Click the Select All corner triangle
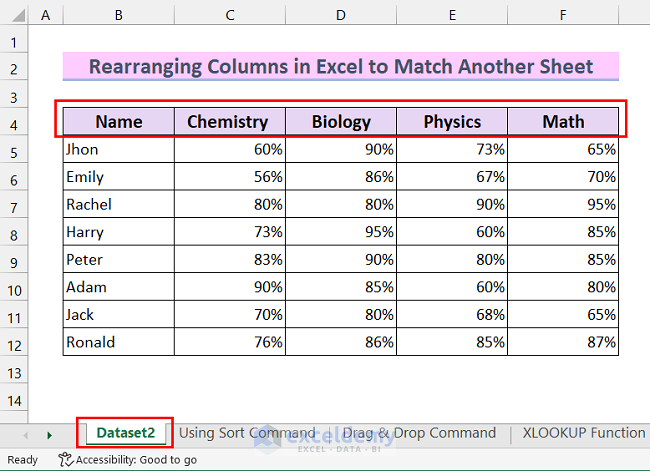 pos(18,16)
